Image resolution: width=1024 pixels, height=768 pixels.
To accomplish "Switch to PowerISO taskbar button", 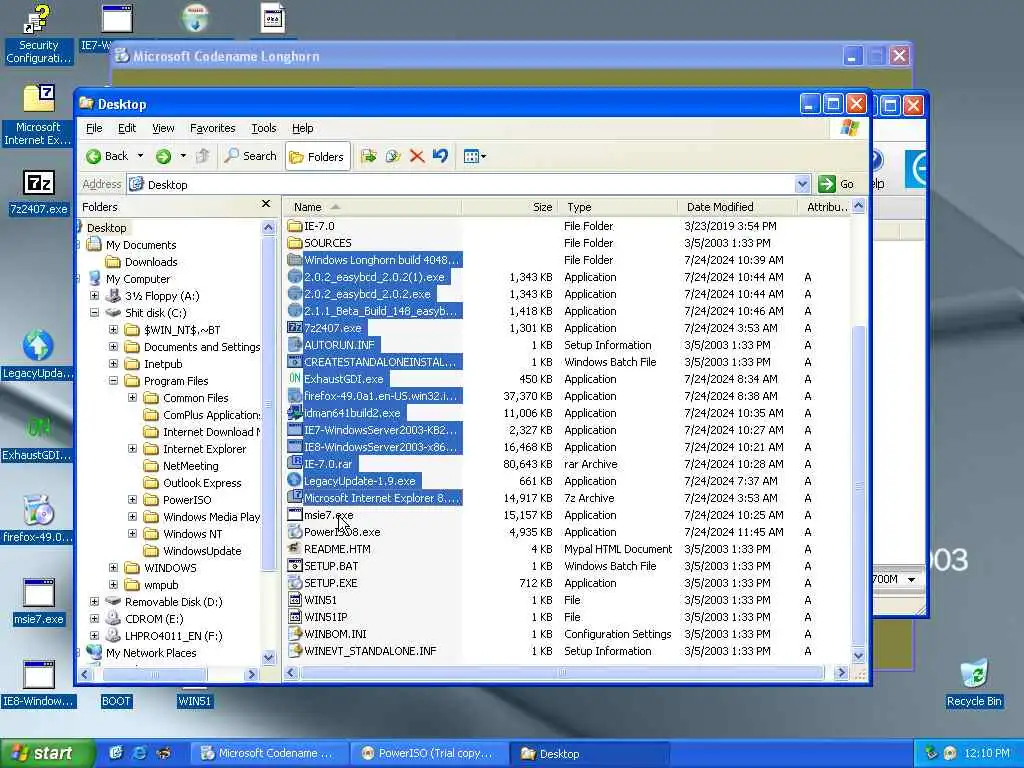I will click(x=428, y=754).
